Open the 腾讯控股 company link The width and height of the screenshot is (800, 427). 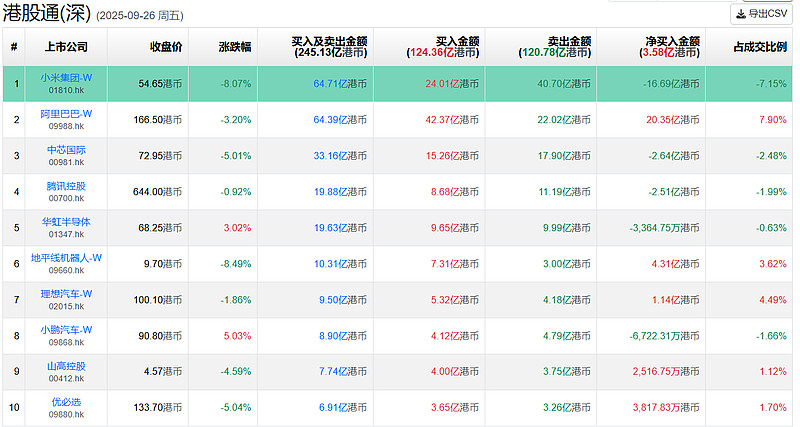pos(67,185)
